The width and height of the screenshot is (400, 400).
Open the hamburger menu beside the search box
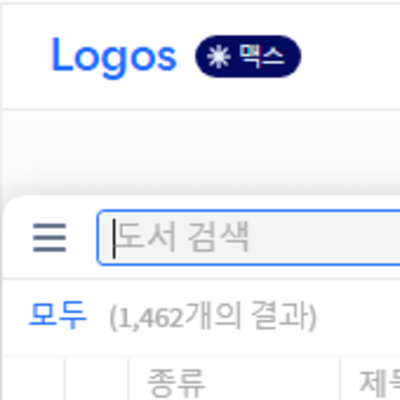pos(49,238)
